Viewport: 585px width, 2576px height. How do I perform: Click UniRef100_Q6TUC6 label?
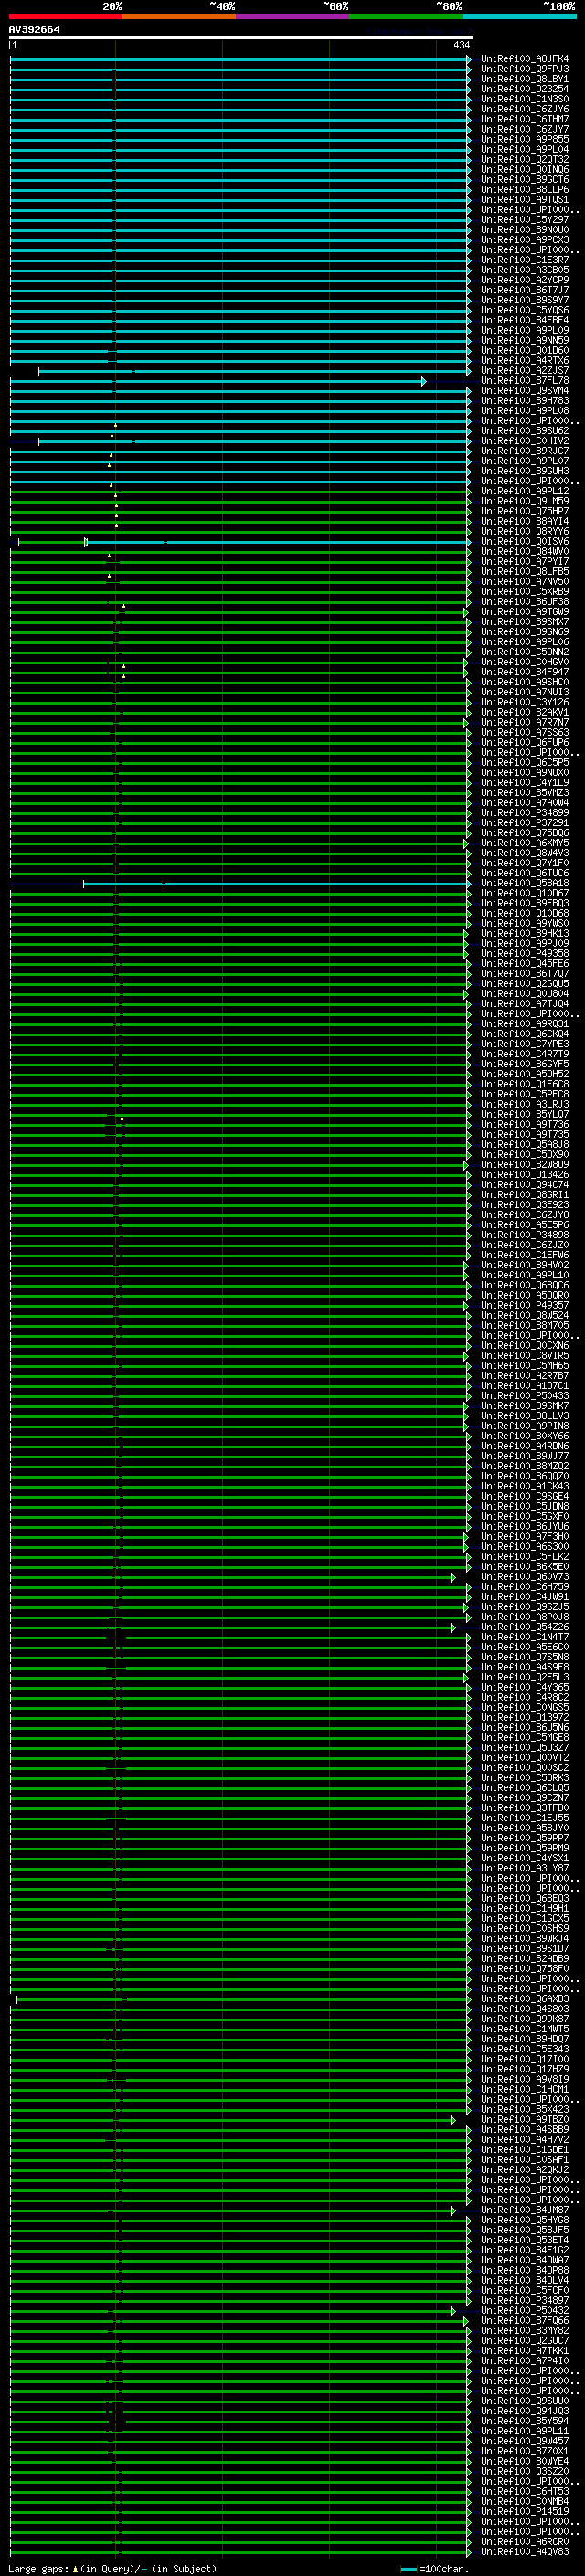click(x=525, y=873)
